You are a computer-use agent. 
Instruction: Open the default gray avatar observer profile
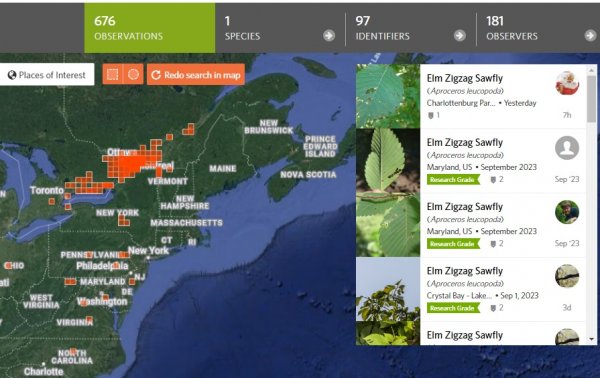(567, 148)
